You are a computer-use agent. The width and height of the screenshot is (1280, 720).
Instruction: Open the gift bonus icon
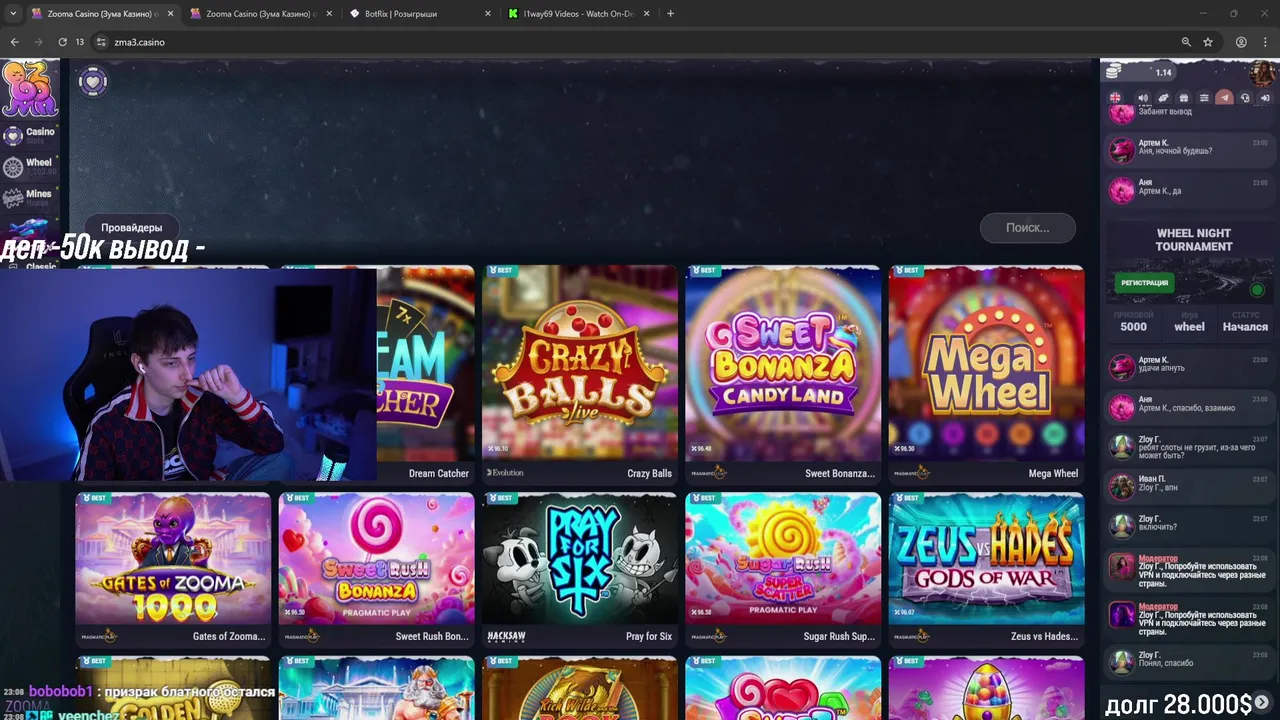1184,98
